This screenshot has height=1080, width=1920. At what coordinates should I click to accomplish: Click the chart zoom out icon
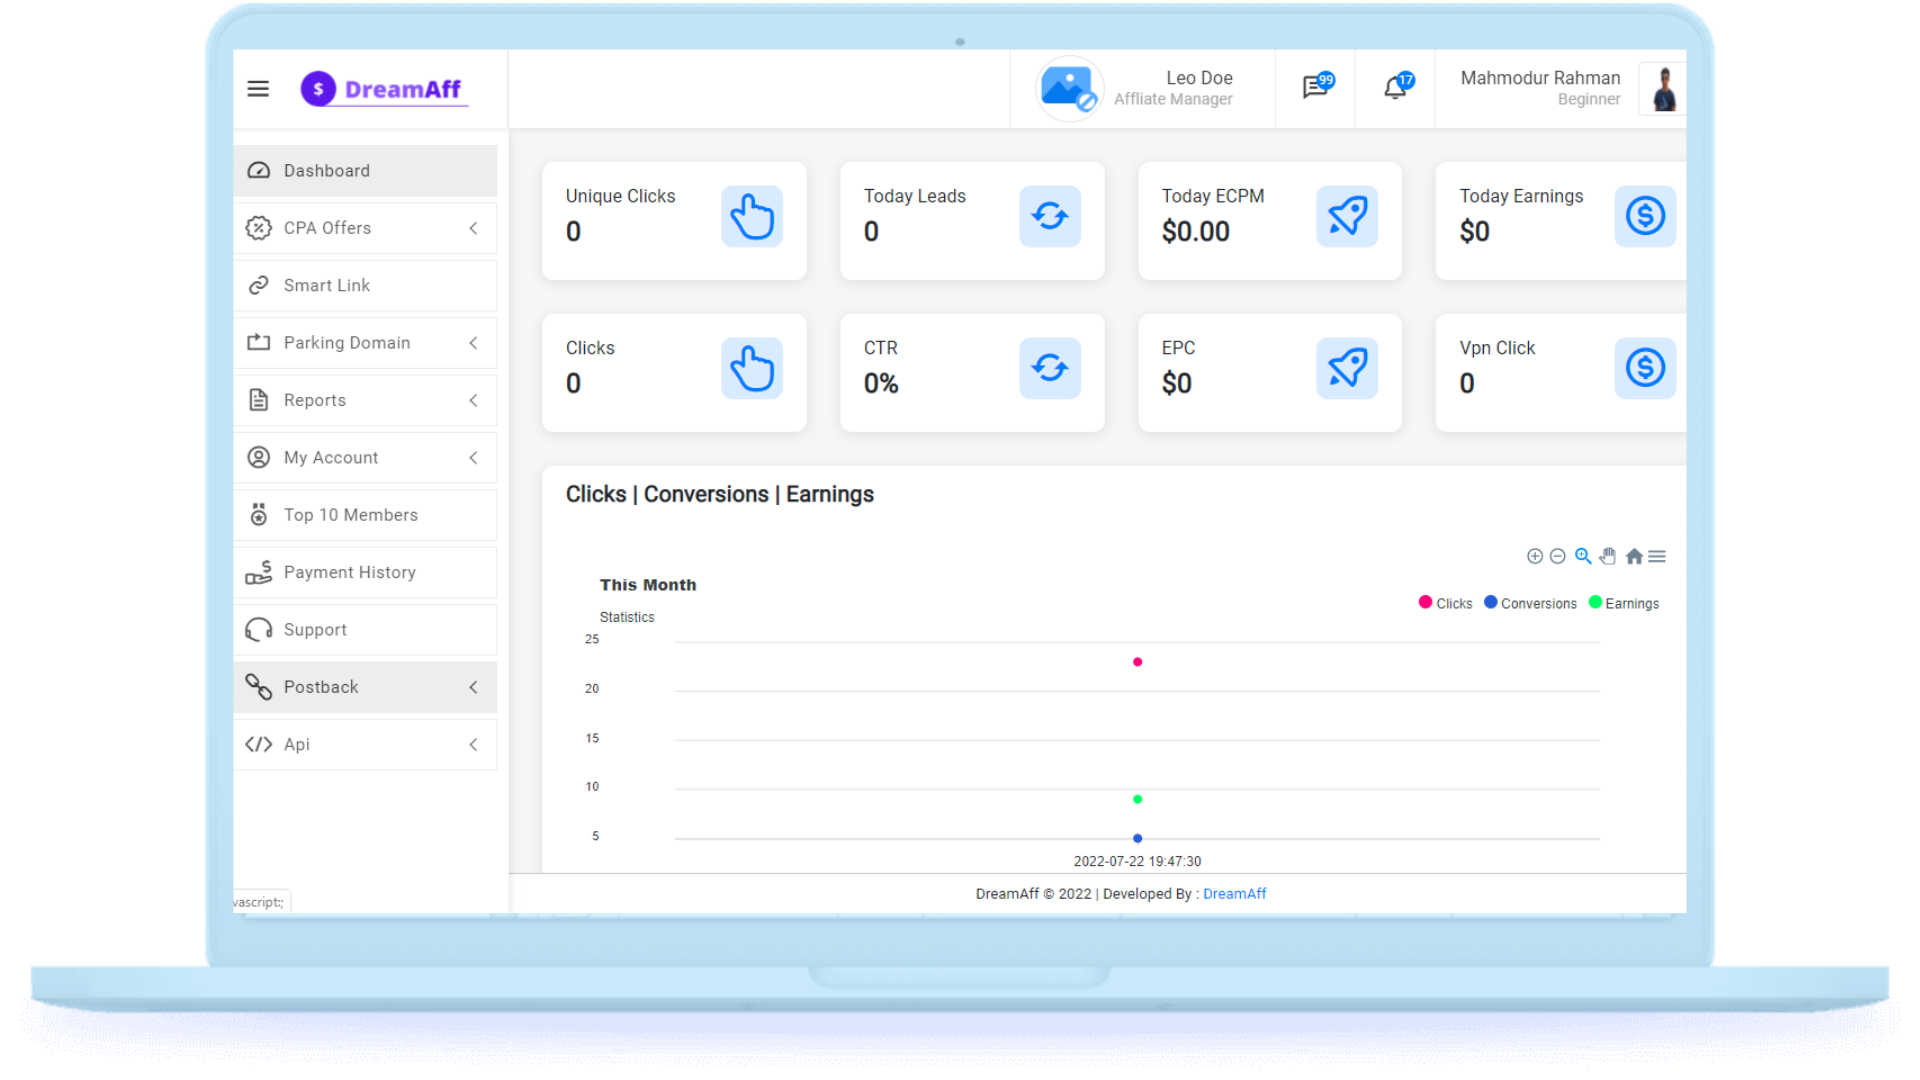click(1557, 556)
